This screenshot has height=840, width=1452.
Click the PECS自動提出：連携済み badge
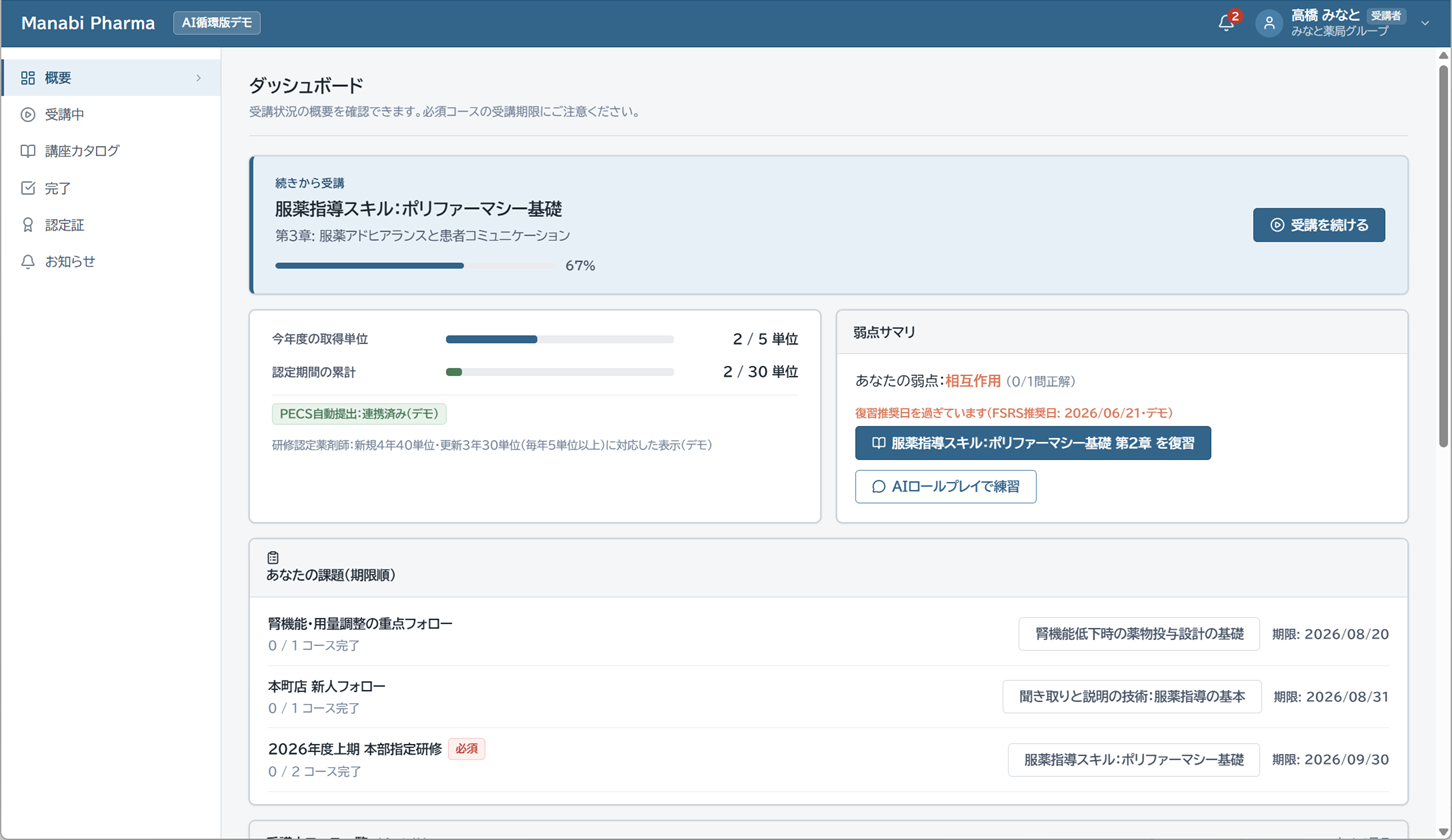point(360,413)
